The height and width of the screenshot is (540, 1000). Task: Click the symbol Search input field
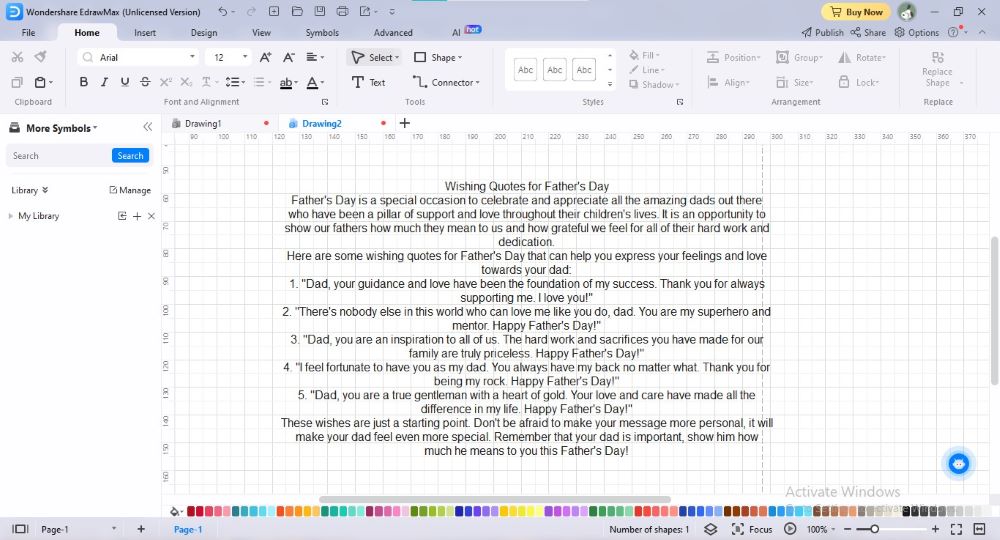tap(60, 156)
